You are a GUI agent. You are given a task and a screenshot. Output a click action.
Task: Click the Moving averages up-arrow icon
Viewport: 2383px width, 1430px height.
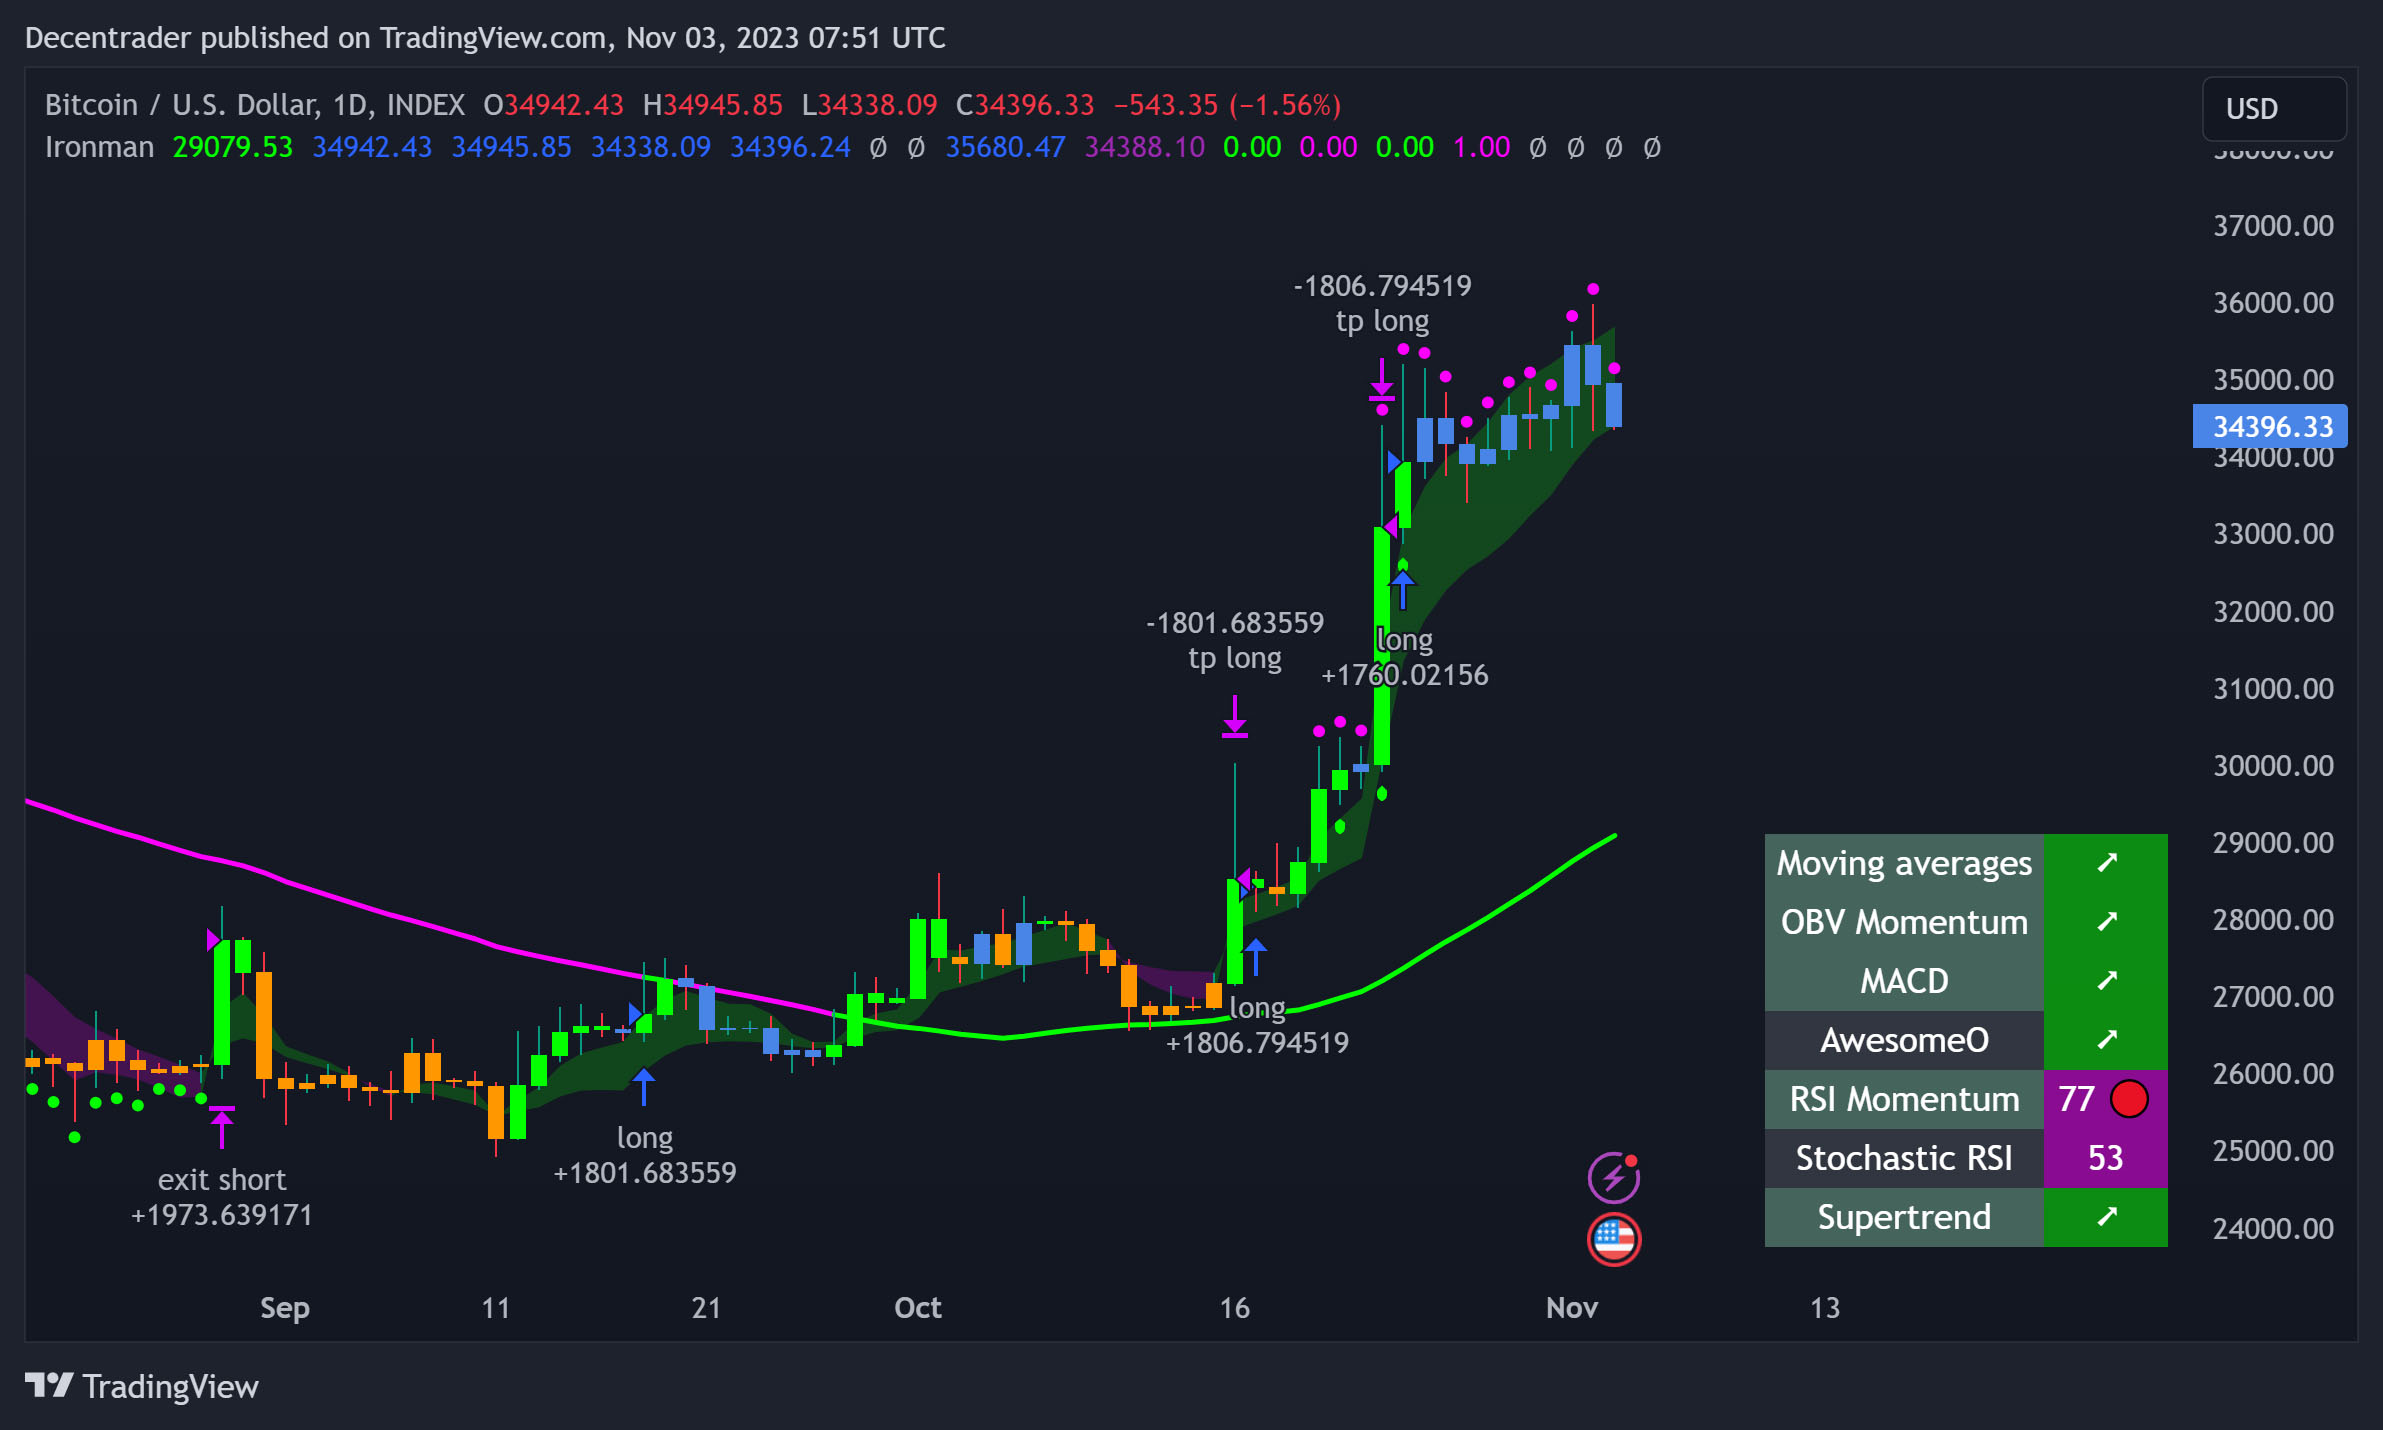pos(2106,863)
